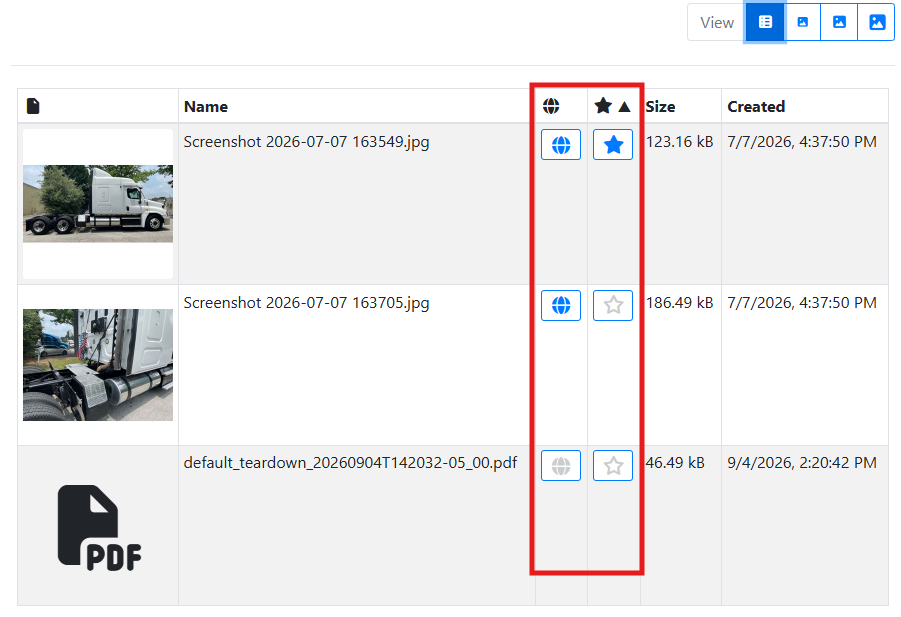Select the medium thumbnails view icon
Image resolution: width=901 pixels, height=617 pixels.
[839, 22]
